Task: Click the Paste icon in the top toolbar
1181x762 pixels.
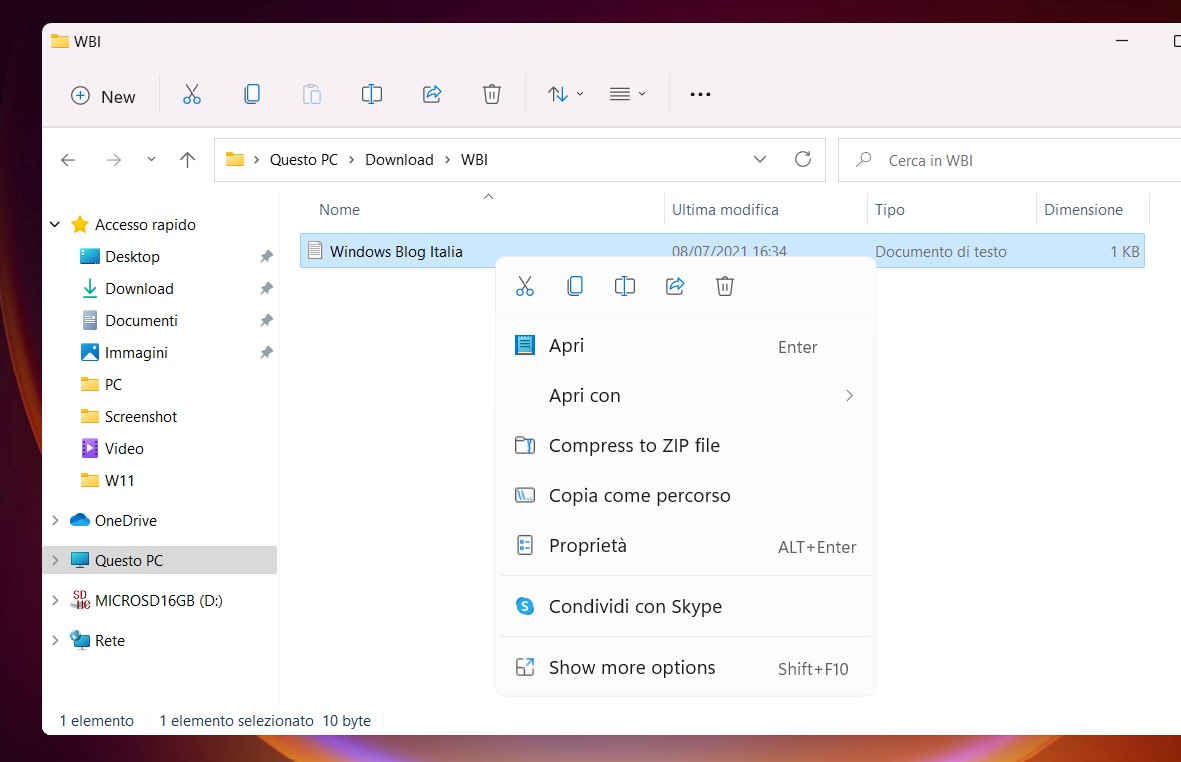Action: 312,94
